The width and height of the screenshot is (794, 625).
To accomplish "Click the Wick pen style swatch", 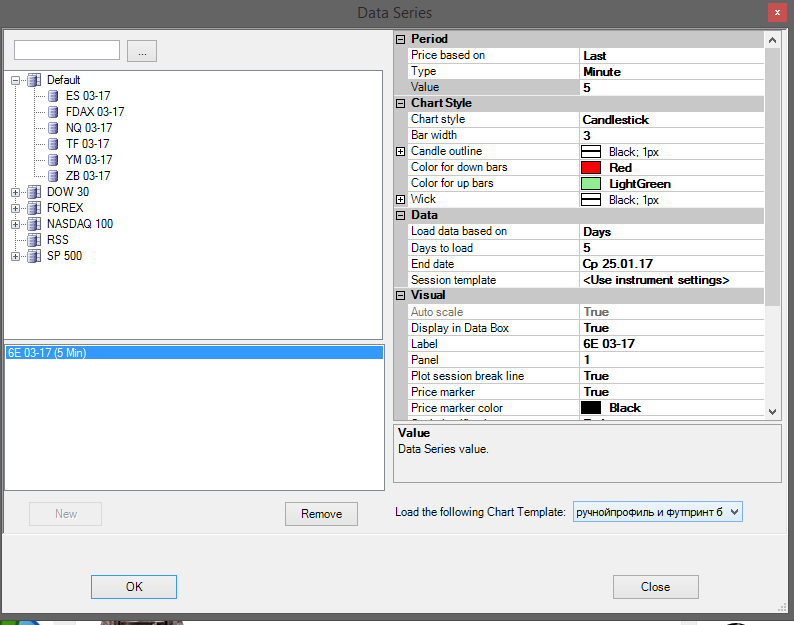I will pos(591,200).
